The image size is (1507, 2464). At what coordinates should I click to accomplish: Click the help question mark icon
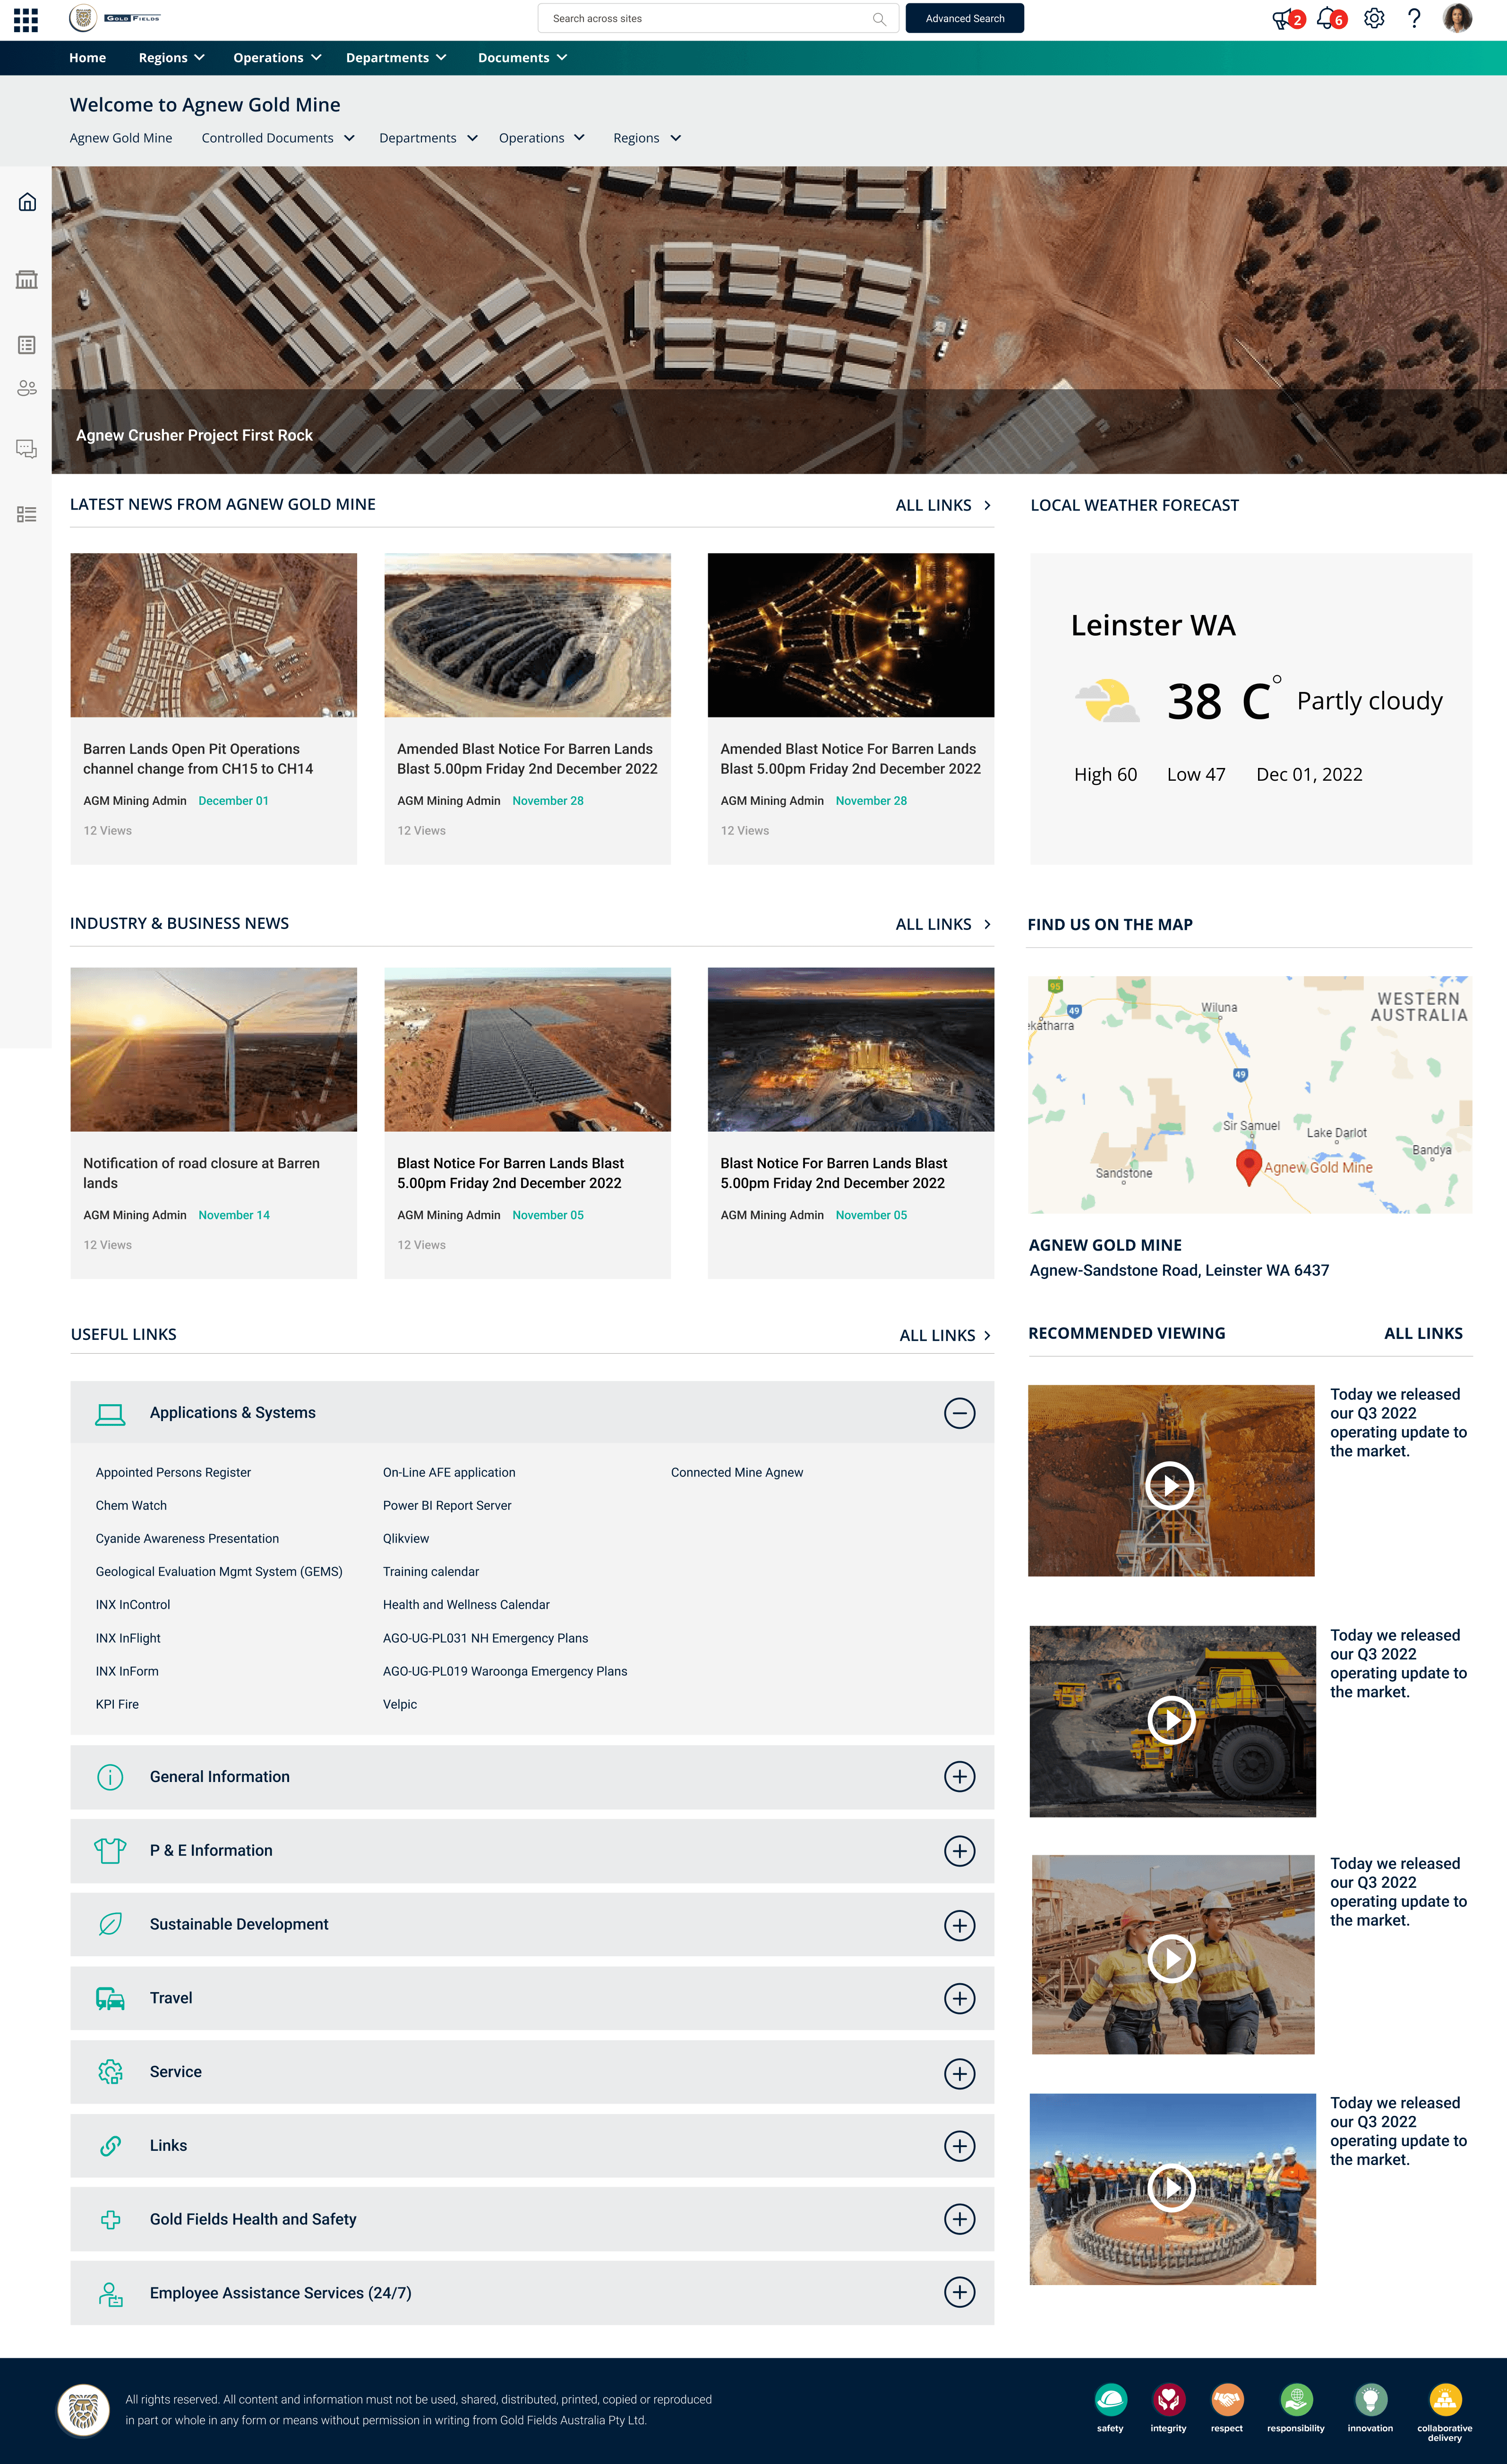(x=1414, y=18)
